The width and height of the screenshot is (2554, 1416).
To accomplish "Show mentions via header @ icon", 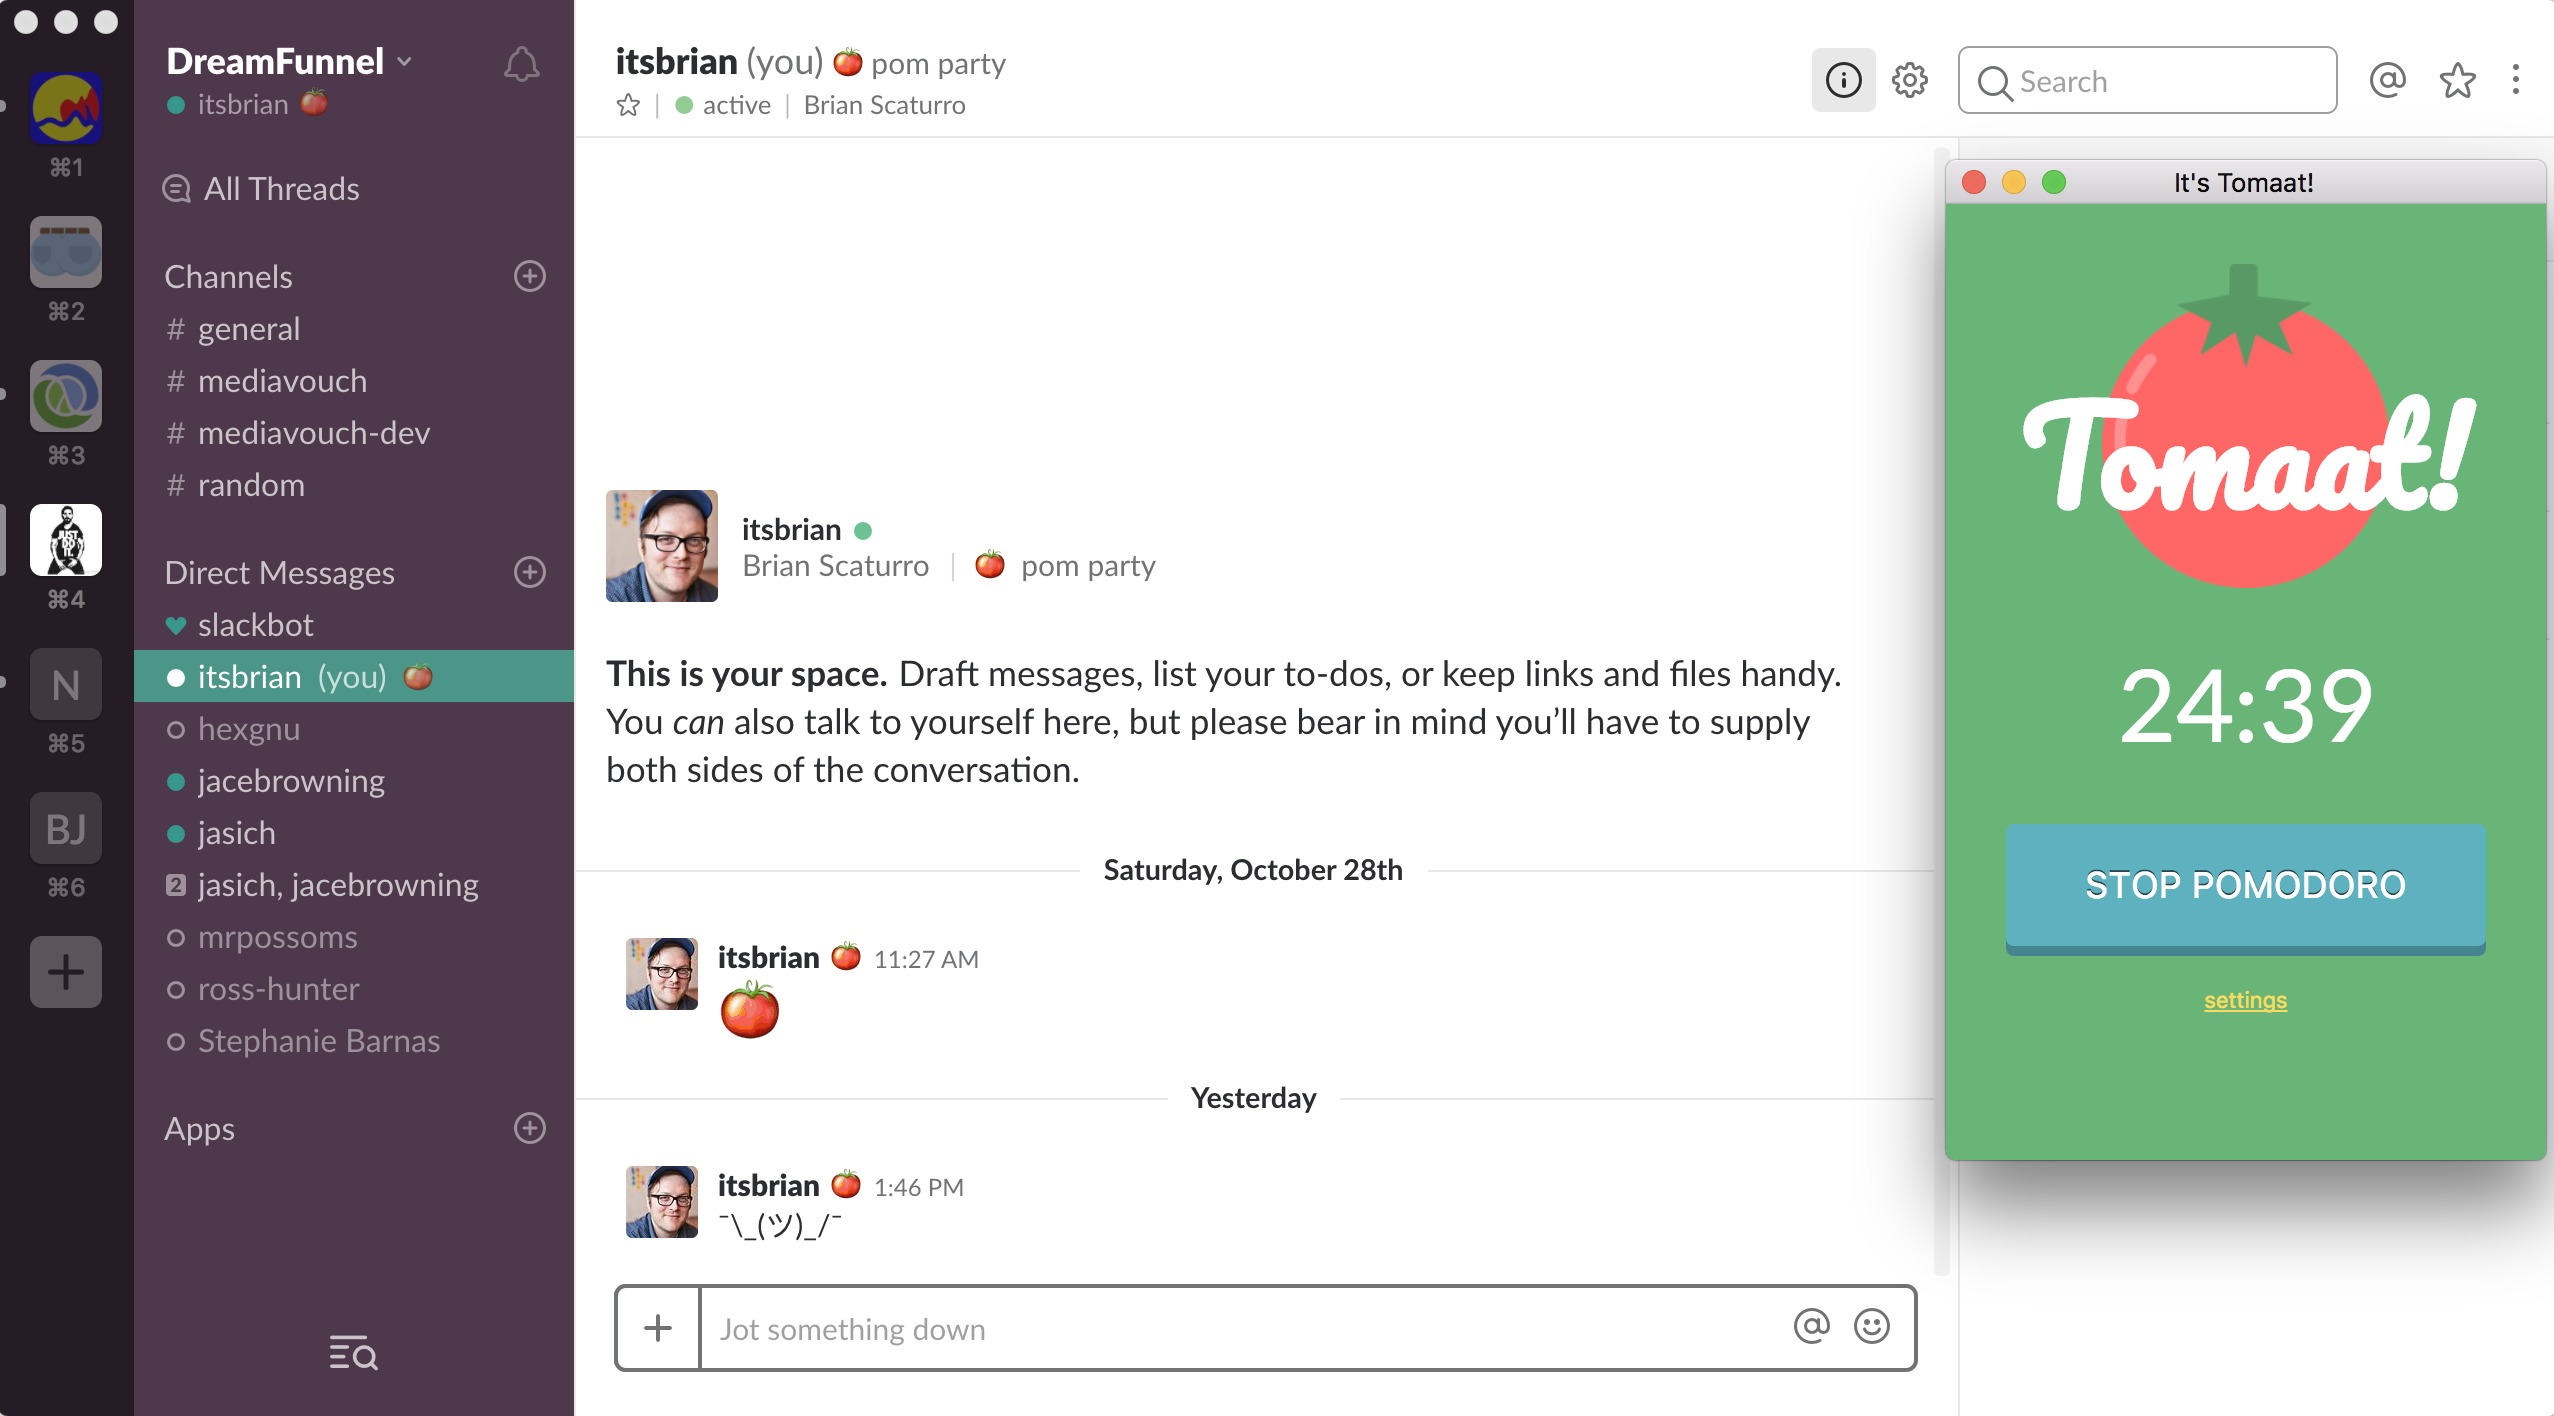I will 2387,80.
